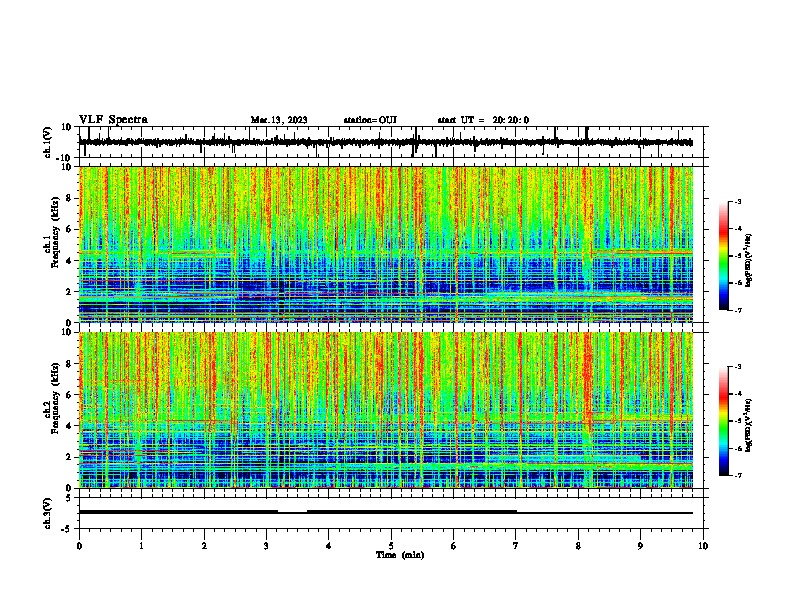
Task: Click the "-10" tick on ch.1(V) axis
Action: [65, 158]
